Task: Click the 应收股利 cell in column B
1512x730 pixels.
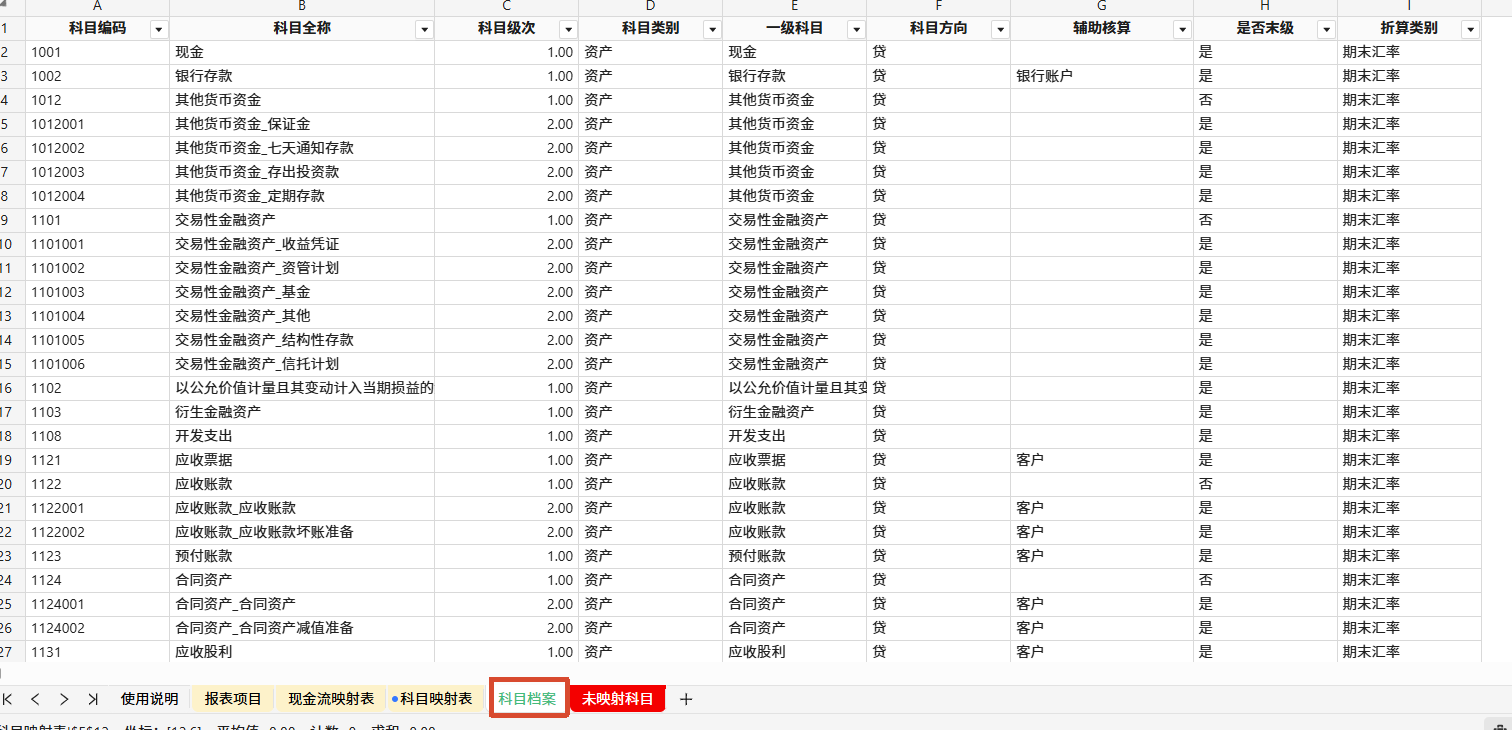Action: click(302, 652)
